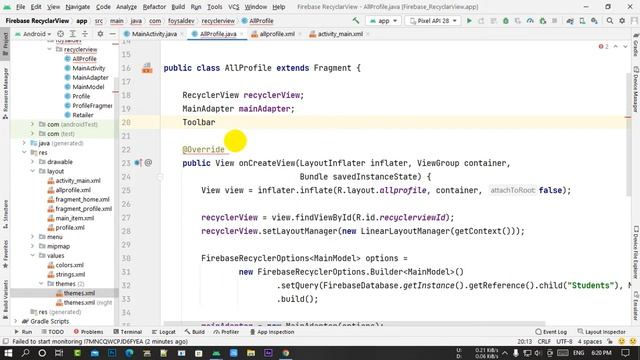Toggle the Project side panel tab

click(5, 44)
